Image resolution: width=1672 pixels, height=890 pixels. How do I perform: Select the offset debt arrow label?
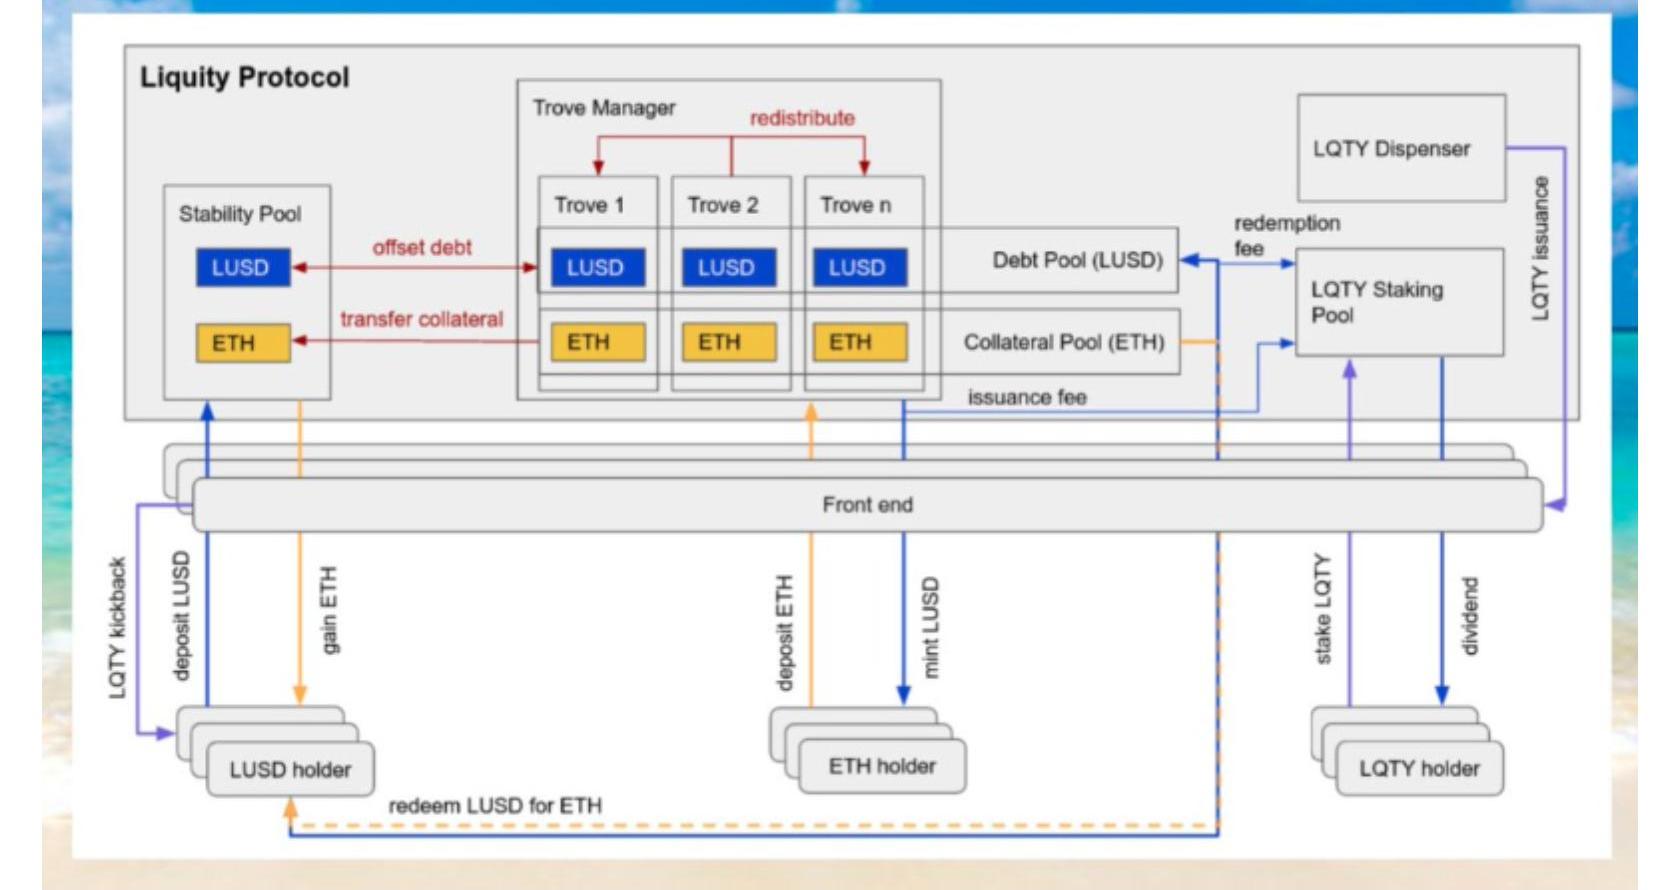click(421, 247)
